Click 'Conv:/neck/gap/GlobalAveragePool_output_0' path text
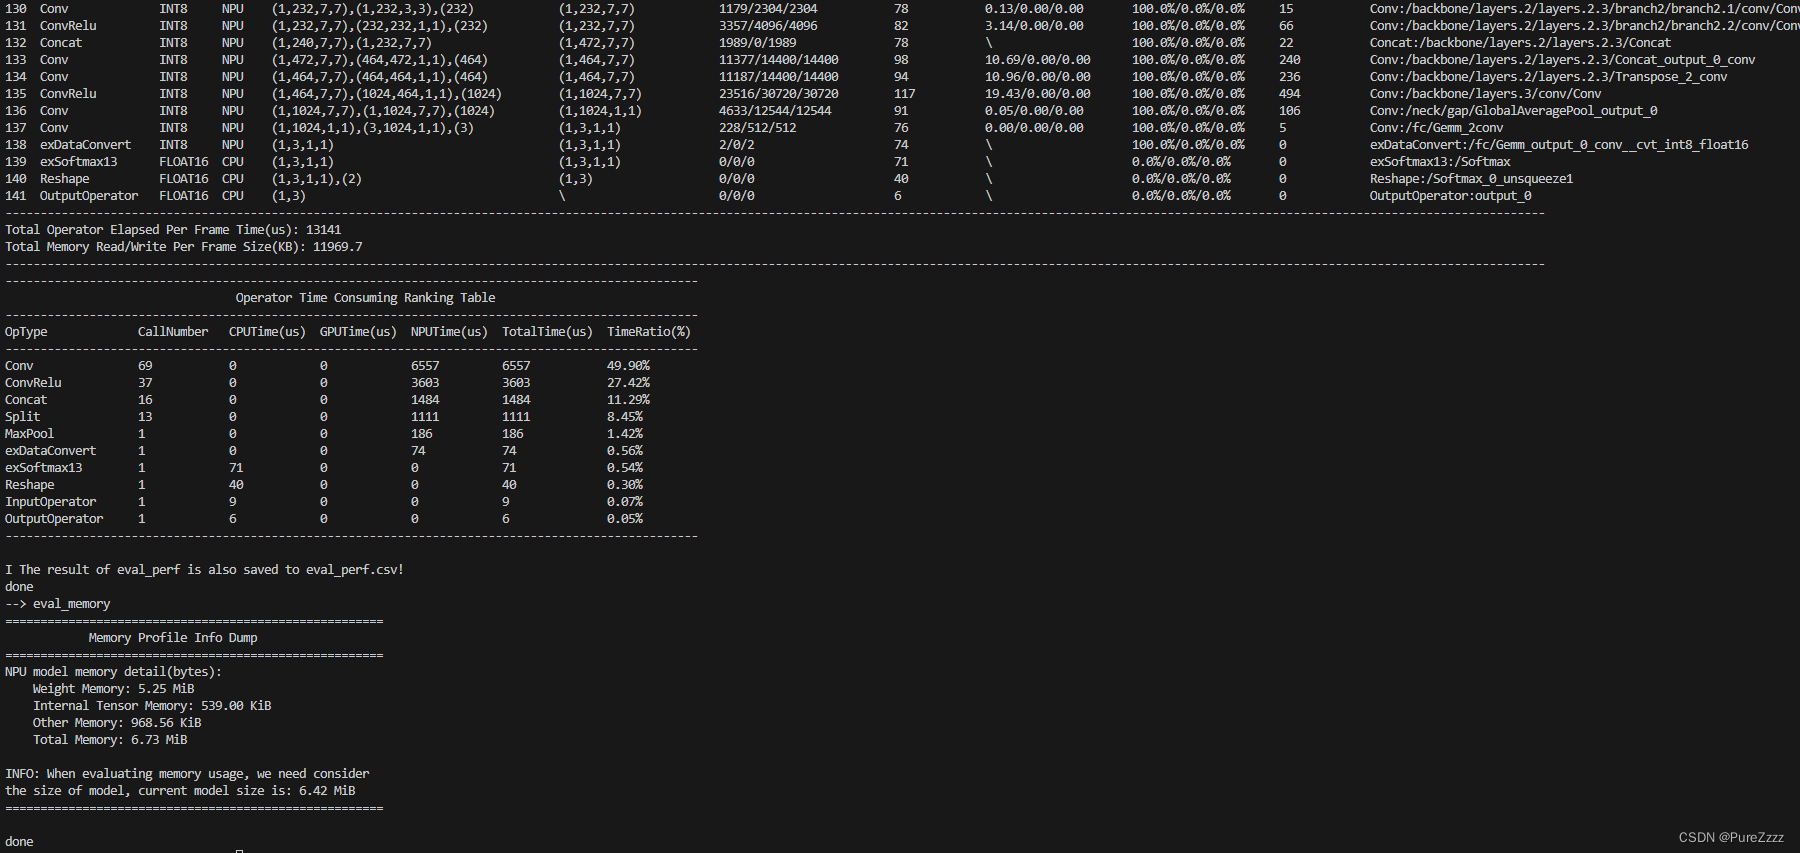The height and width of the screenshot is (853, 1800). click(1513, 110)
